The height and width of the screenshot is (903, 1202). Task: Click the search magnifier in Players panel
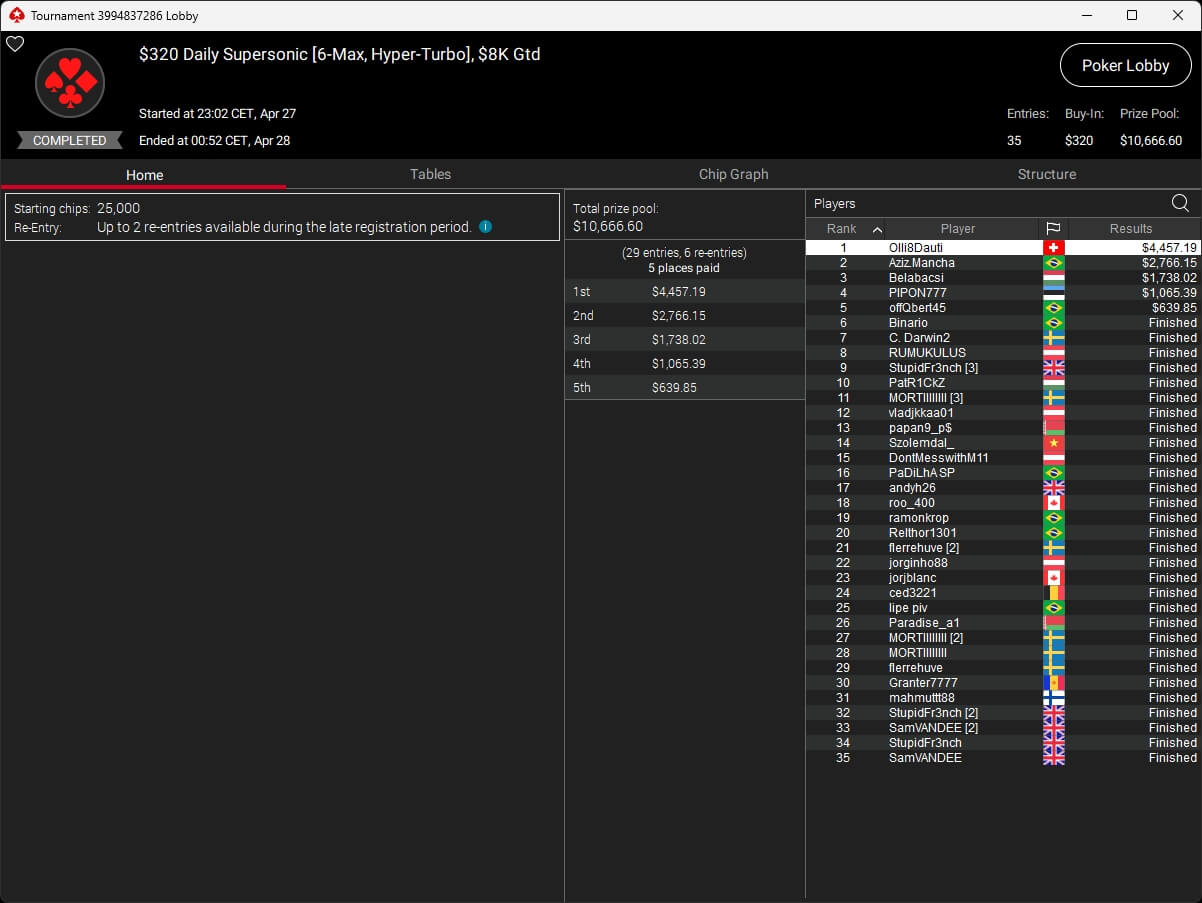[1180, 204]
